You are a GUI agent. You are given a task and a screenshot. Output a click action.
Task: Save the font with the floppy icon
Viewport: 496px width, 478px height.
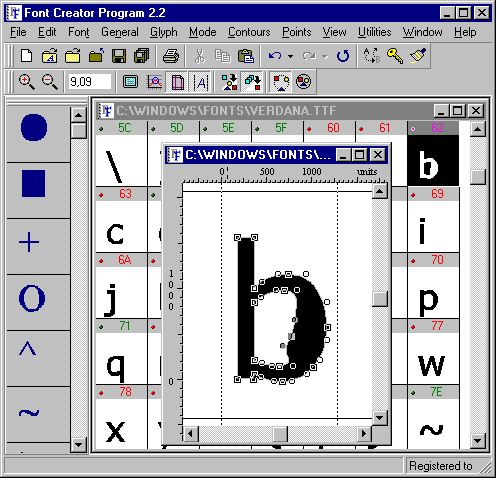pos(119,56)
